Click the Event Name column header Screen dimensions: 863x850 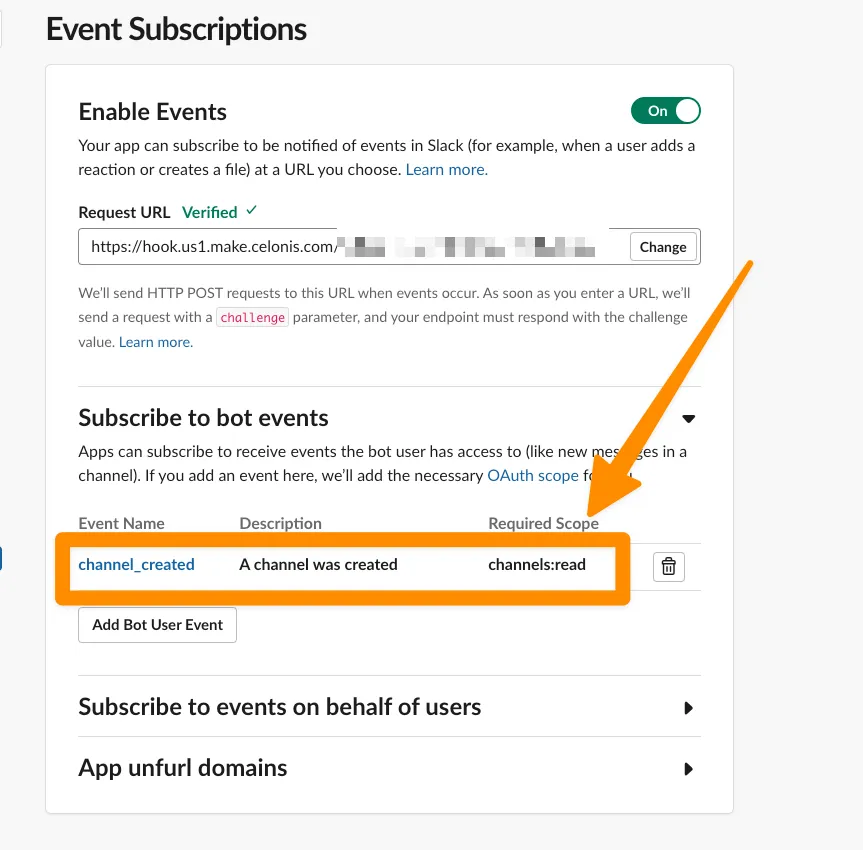click(x=122, y=523)
